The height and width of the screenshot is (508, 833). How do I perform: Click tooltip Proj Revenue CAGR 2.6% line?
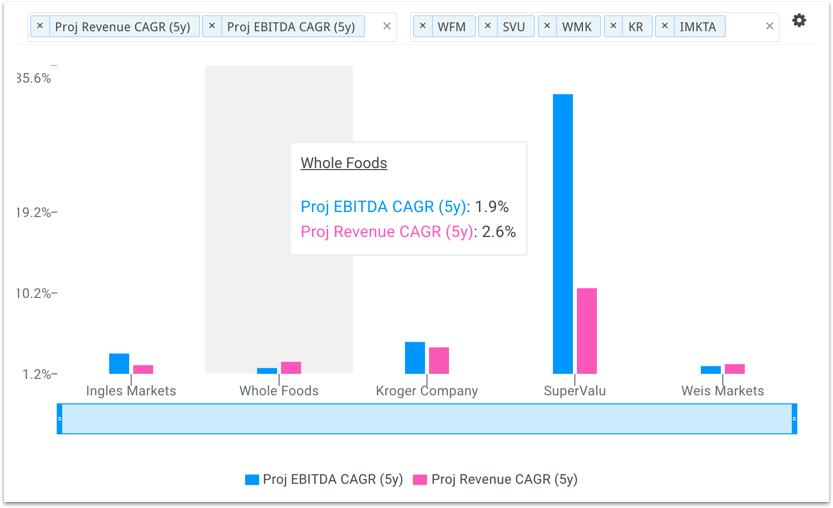pyautogui.click(x=409, y=232)
